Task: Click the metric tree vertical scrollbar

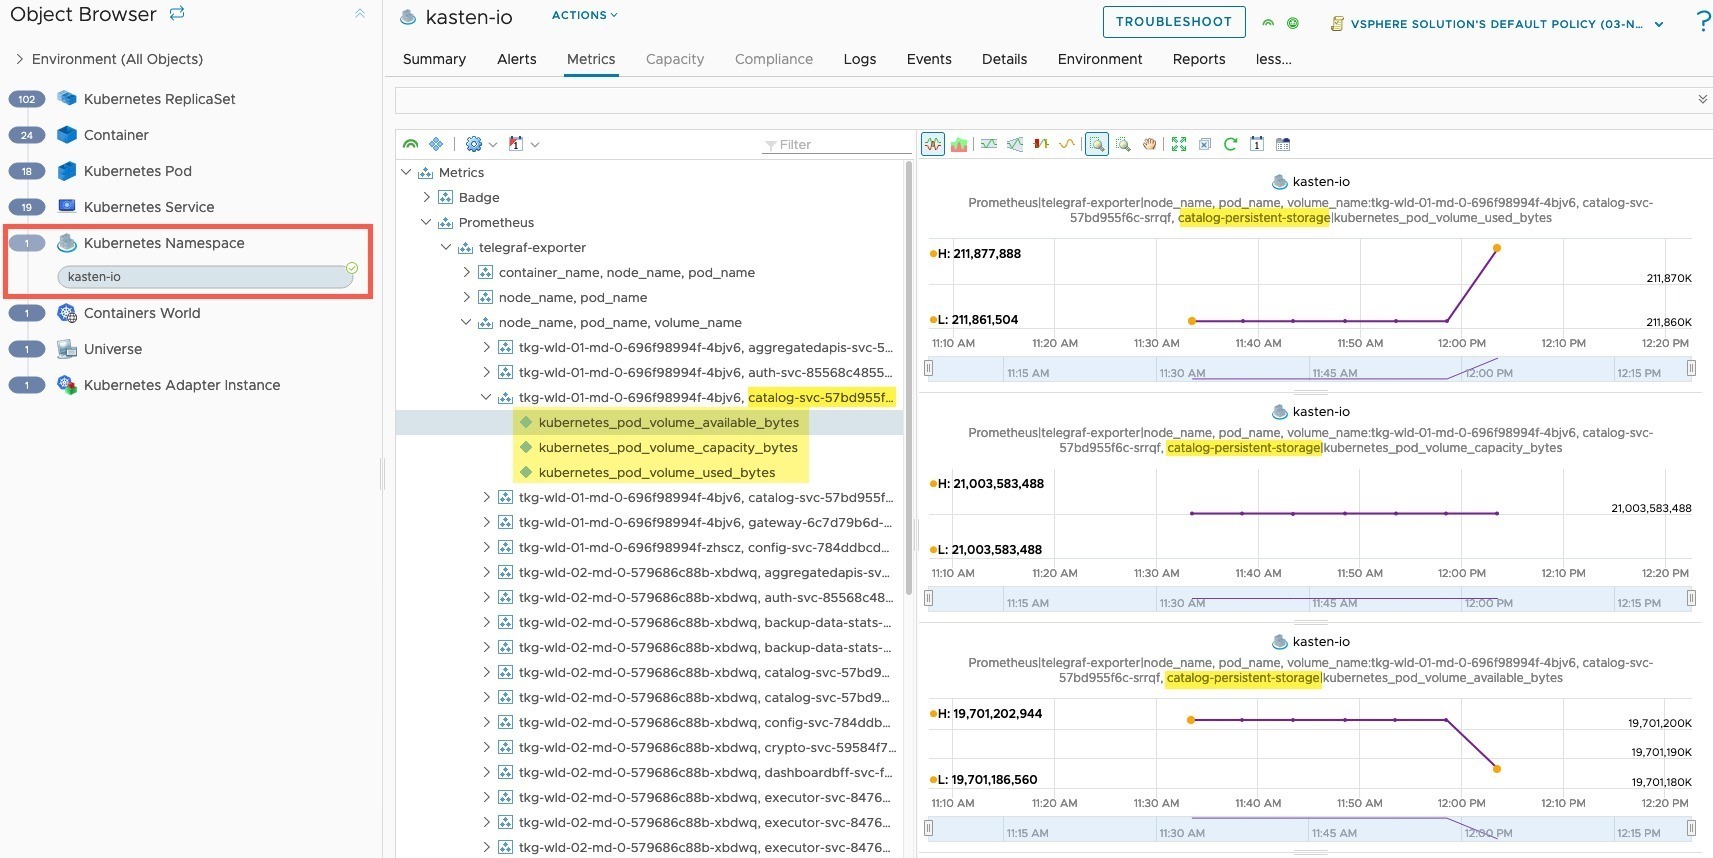Action: point(908,378)
